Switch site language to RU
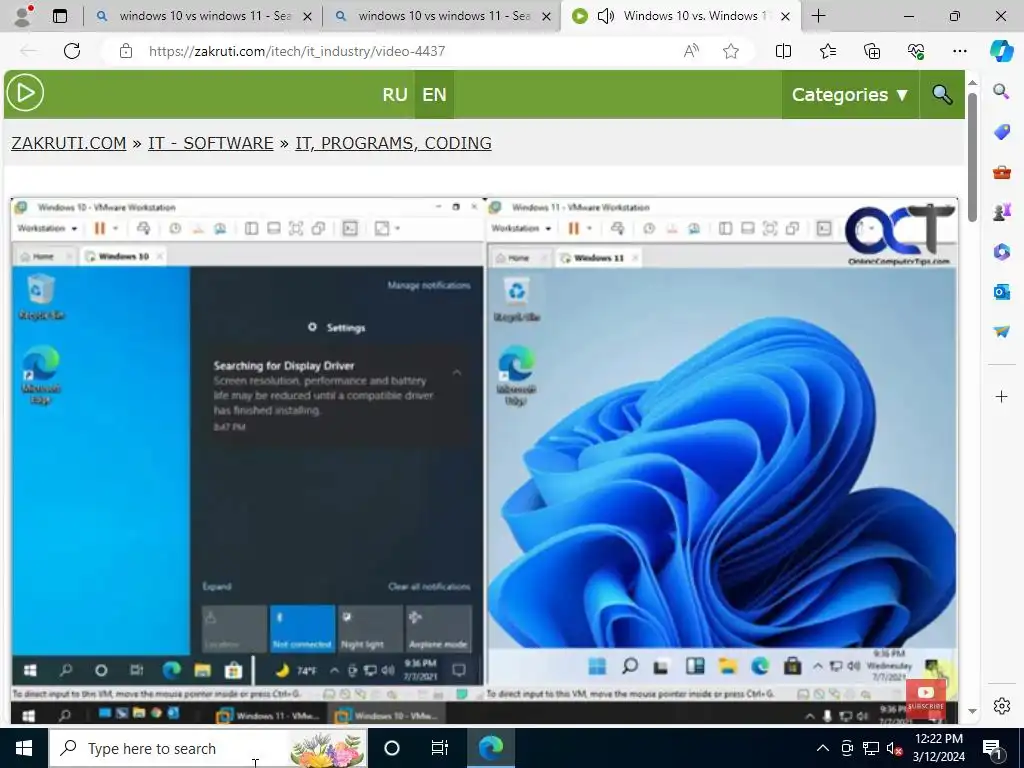This screenshot has height=768, width=1024. click(x=394, y=95)
